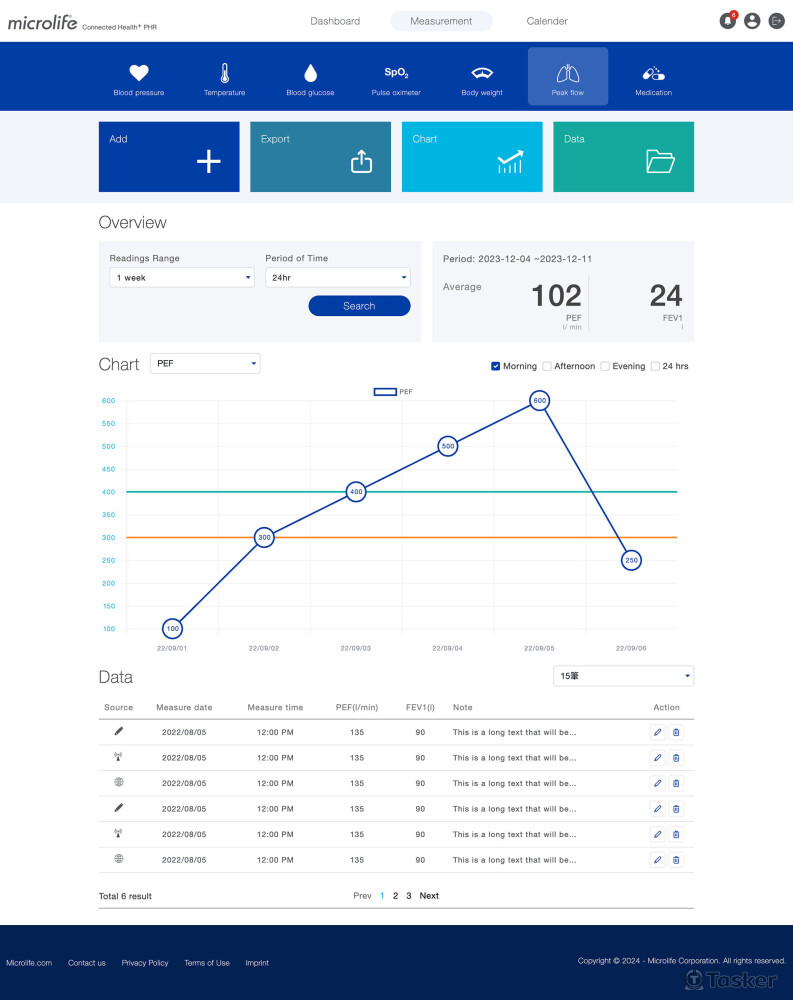Screen dimensions: 793x1000
Task: Enable the Evening checkbox
Action: [x=605, y=366]
